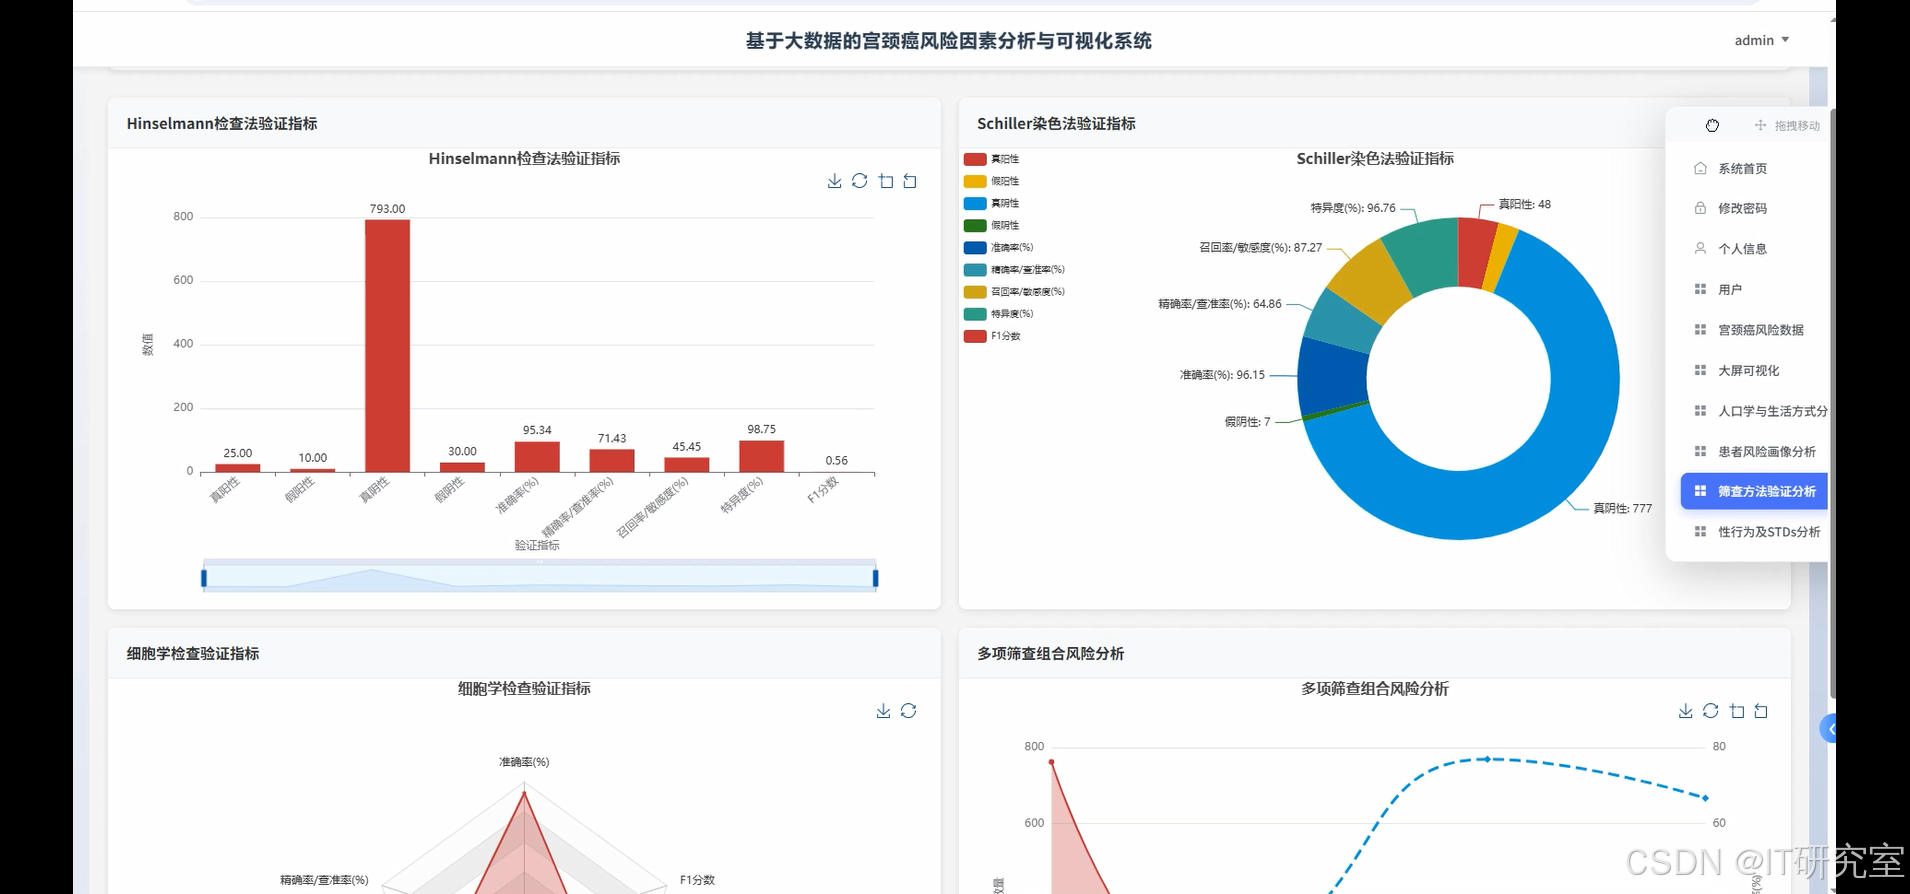This screenshot has width=1910, height=894.
Task: Refresh the 多项筛查组合风险分析 chart
Action: [x=1710, y=711]
